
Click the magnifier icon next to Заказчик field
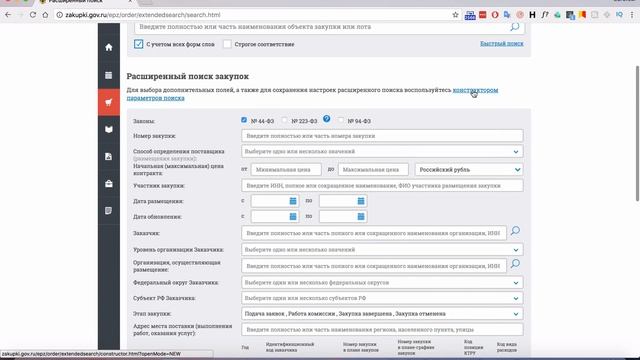point(515,231)
